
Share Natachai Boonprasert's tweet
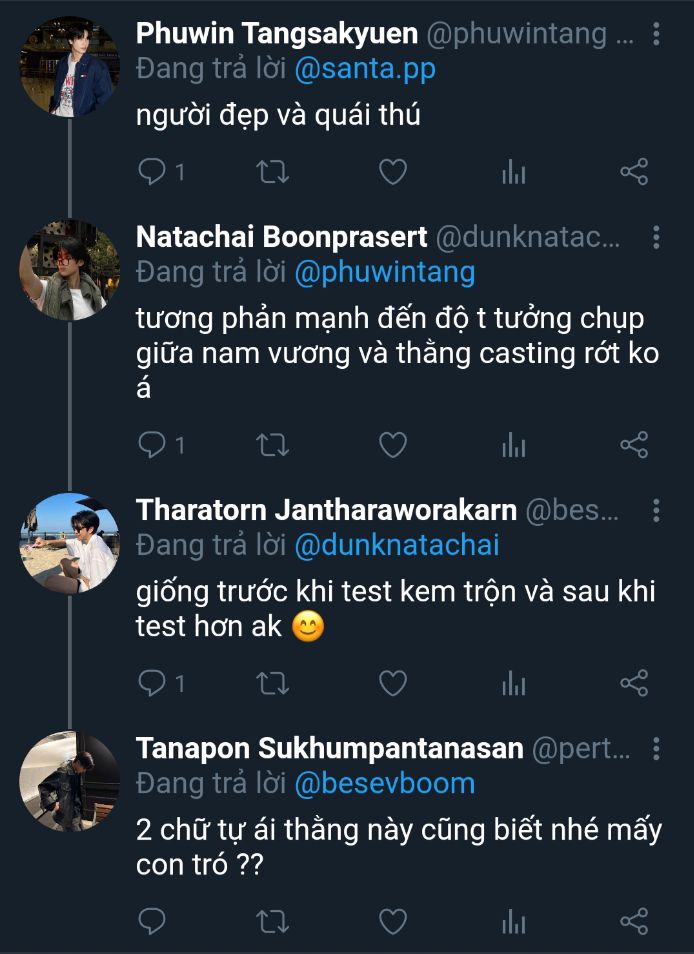tap(634, 444)
